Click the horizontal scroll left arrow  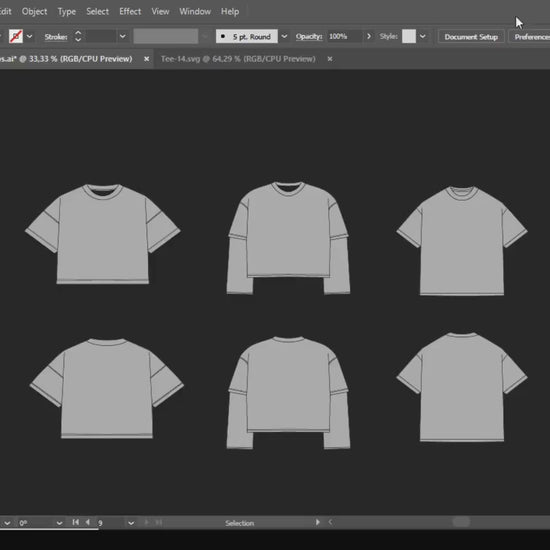330,522
